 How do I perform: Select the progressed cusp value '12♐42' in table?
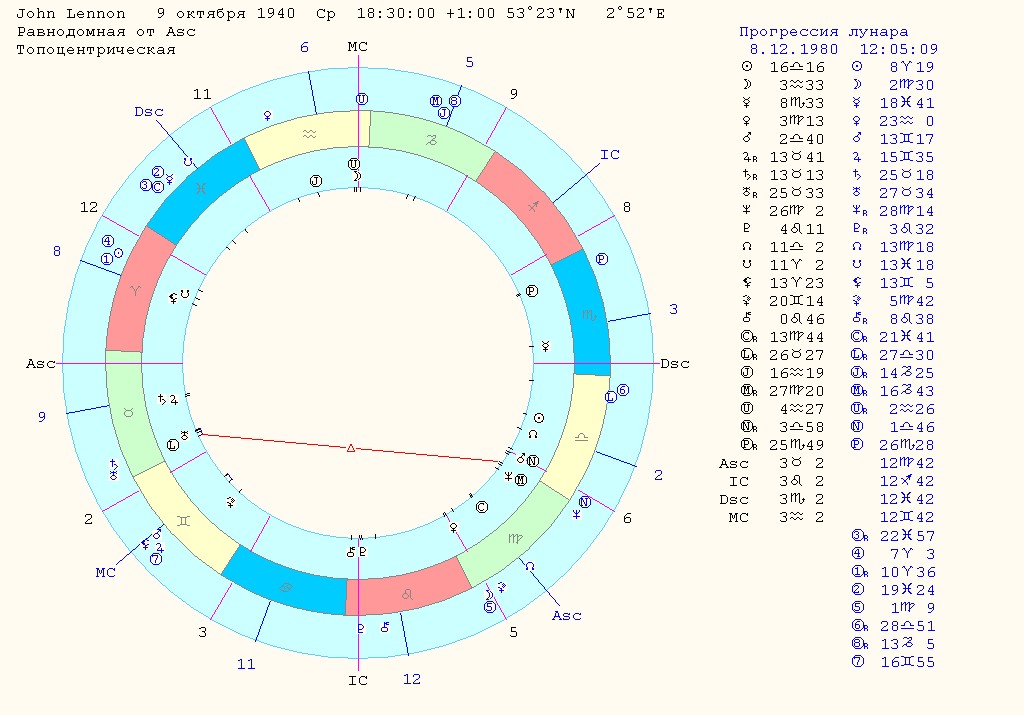pyautogui.click(x=907, y=481)
